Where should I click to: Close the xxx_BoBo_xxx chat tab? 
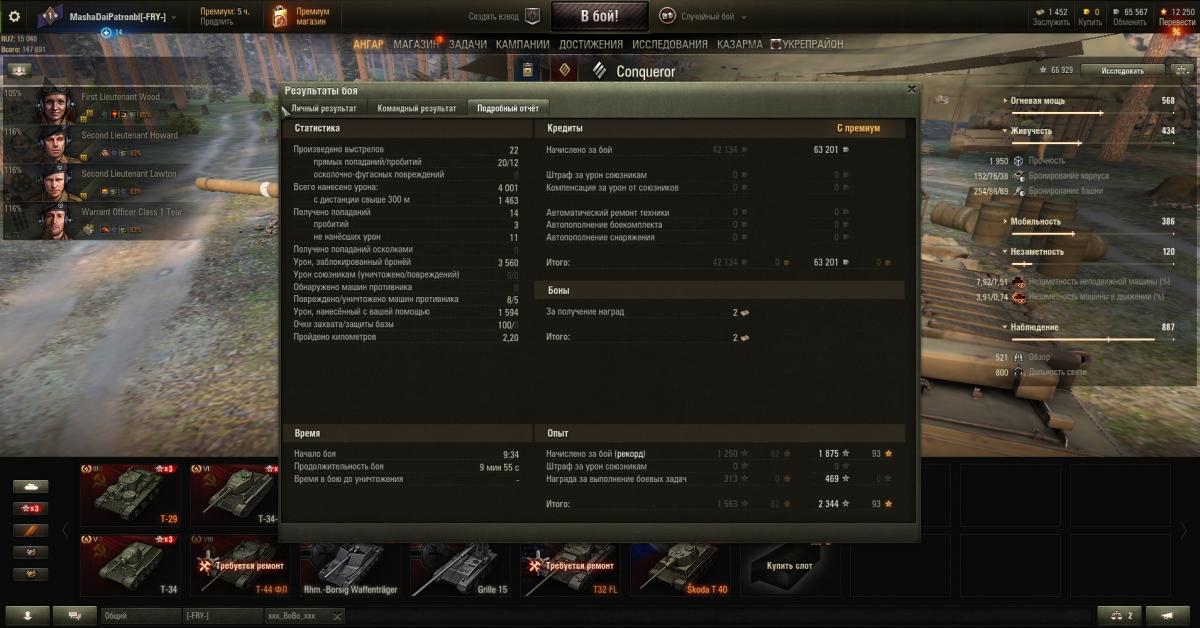click(337, 615)
